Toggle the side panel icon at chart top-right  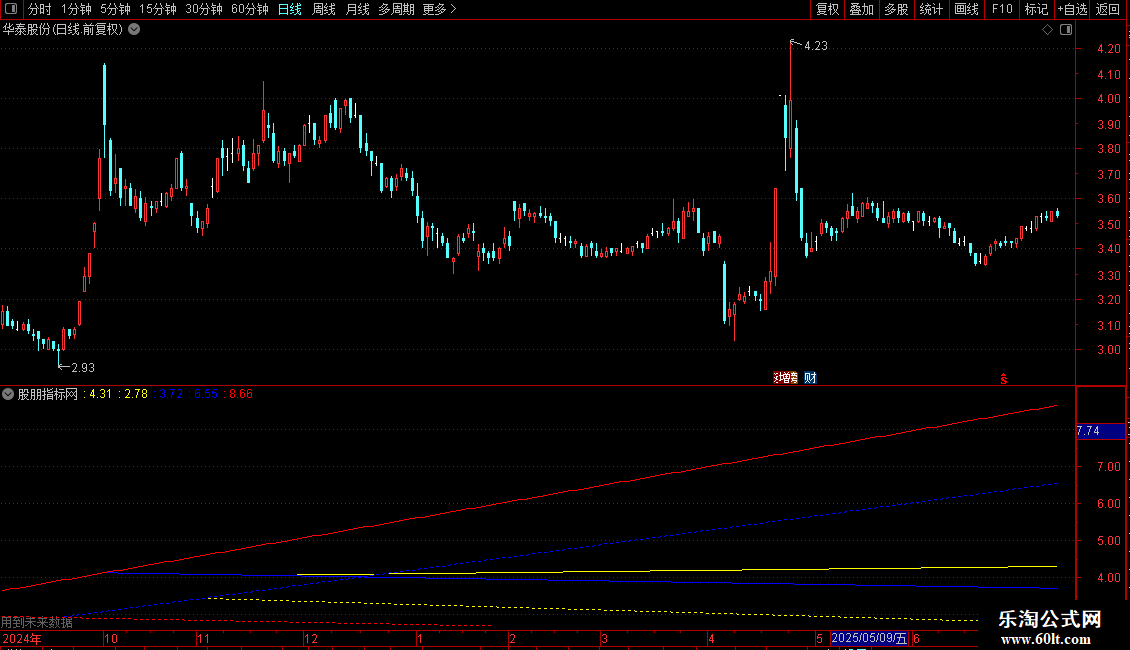pos(1066,30)
